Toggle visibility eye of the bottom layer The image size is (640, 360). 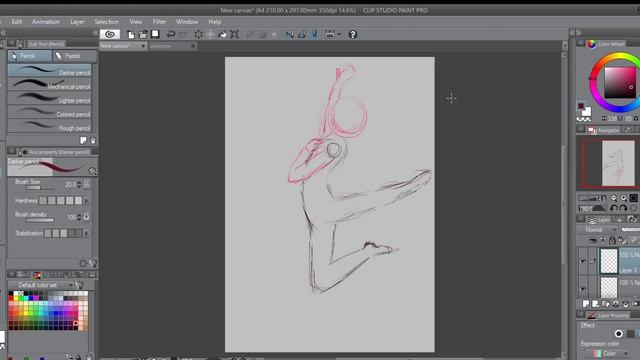(583, 289)
